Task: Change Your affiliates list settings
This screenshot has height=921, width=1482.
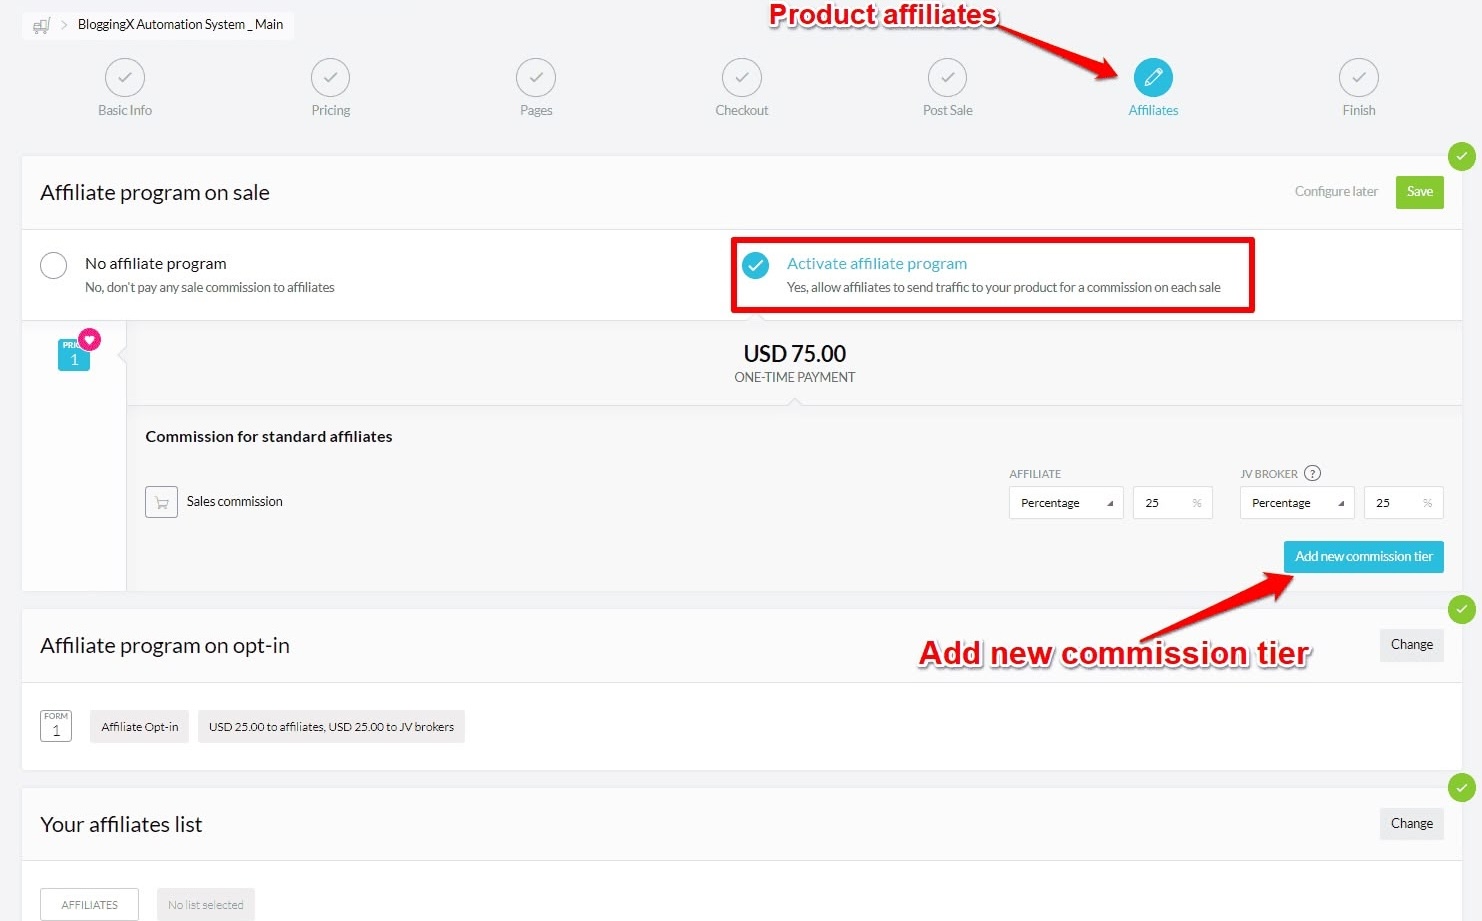Action: (x=1412, y=824)
